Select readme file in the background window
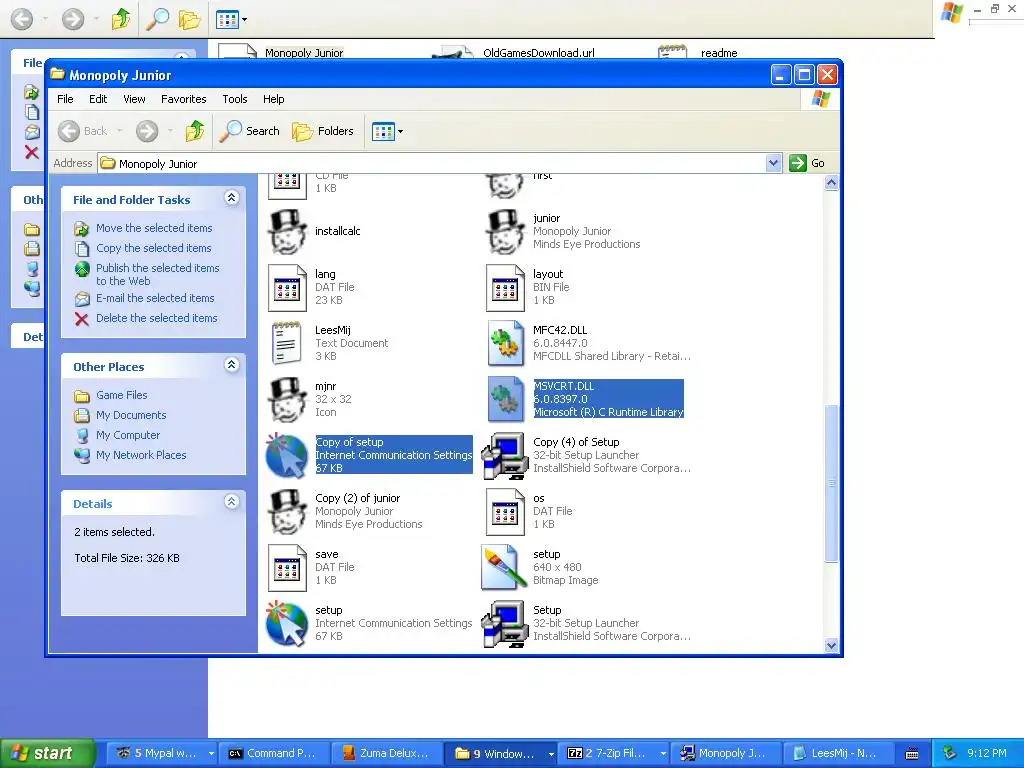Screen dimensions: 1024x768 click(x=719, y=53)
